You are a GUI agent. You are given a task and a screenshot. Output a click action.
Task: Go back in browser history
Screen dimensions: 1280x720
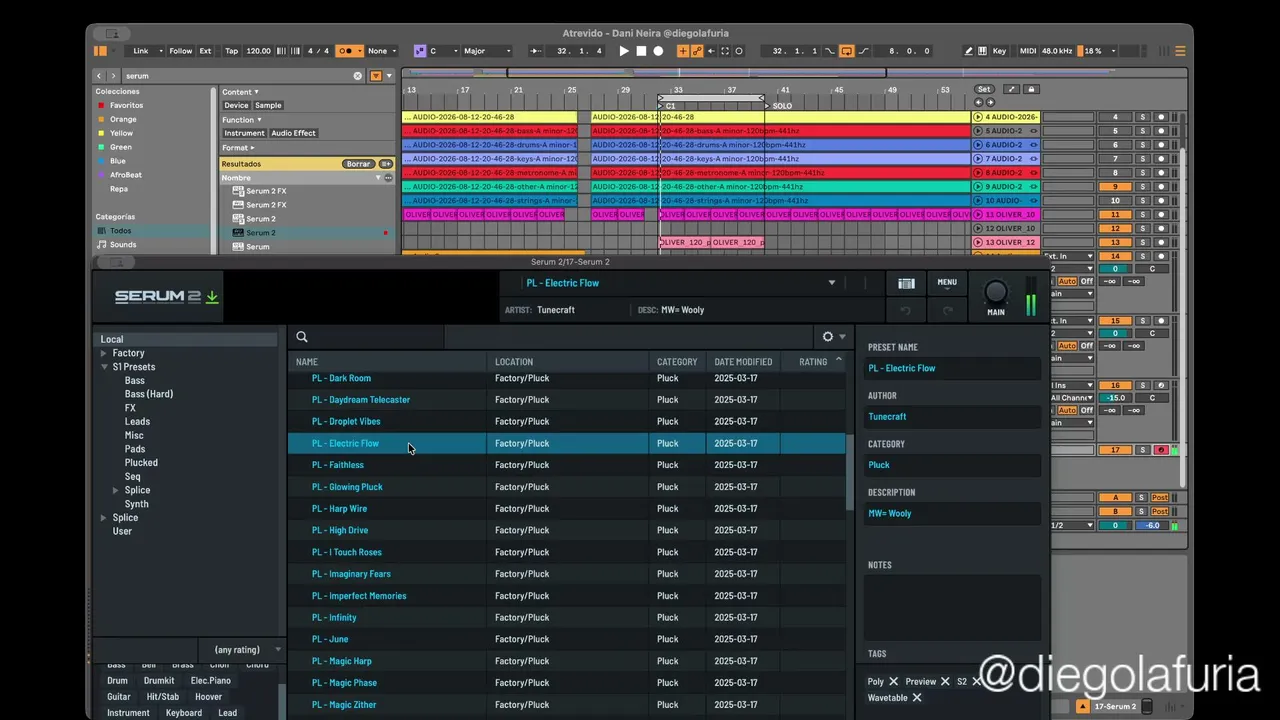(x=98, y=76)
